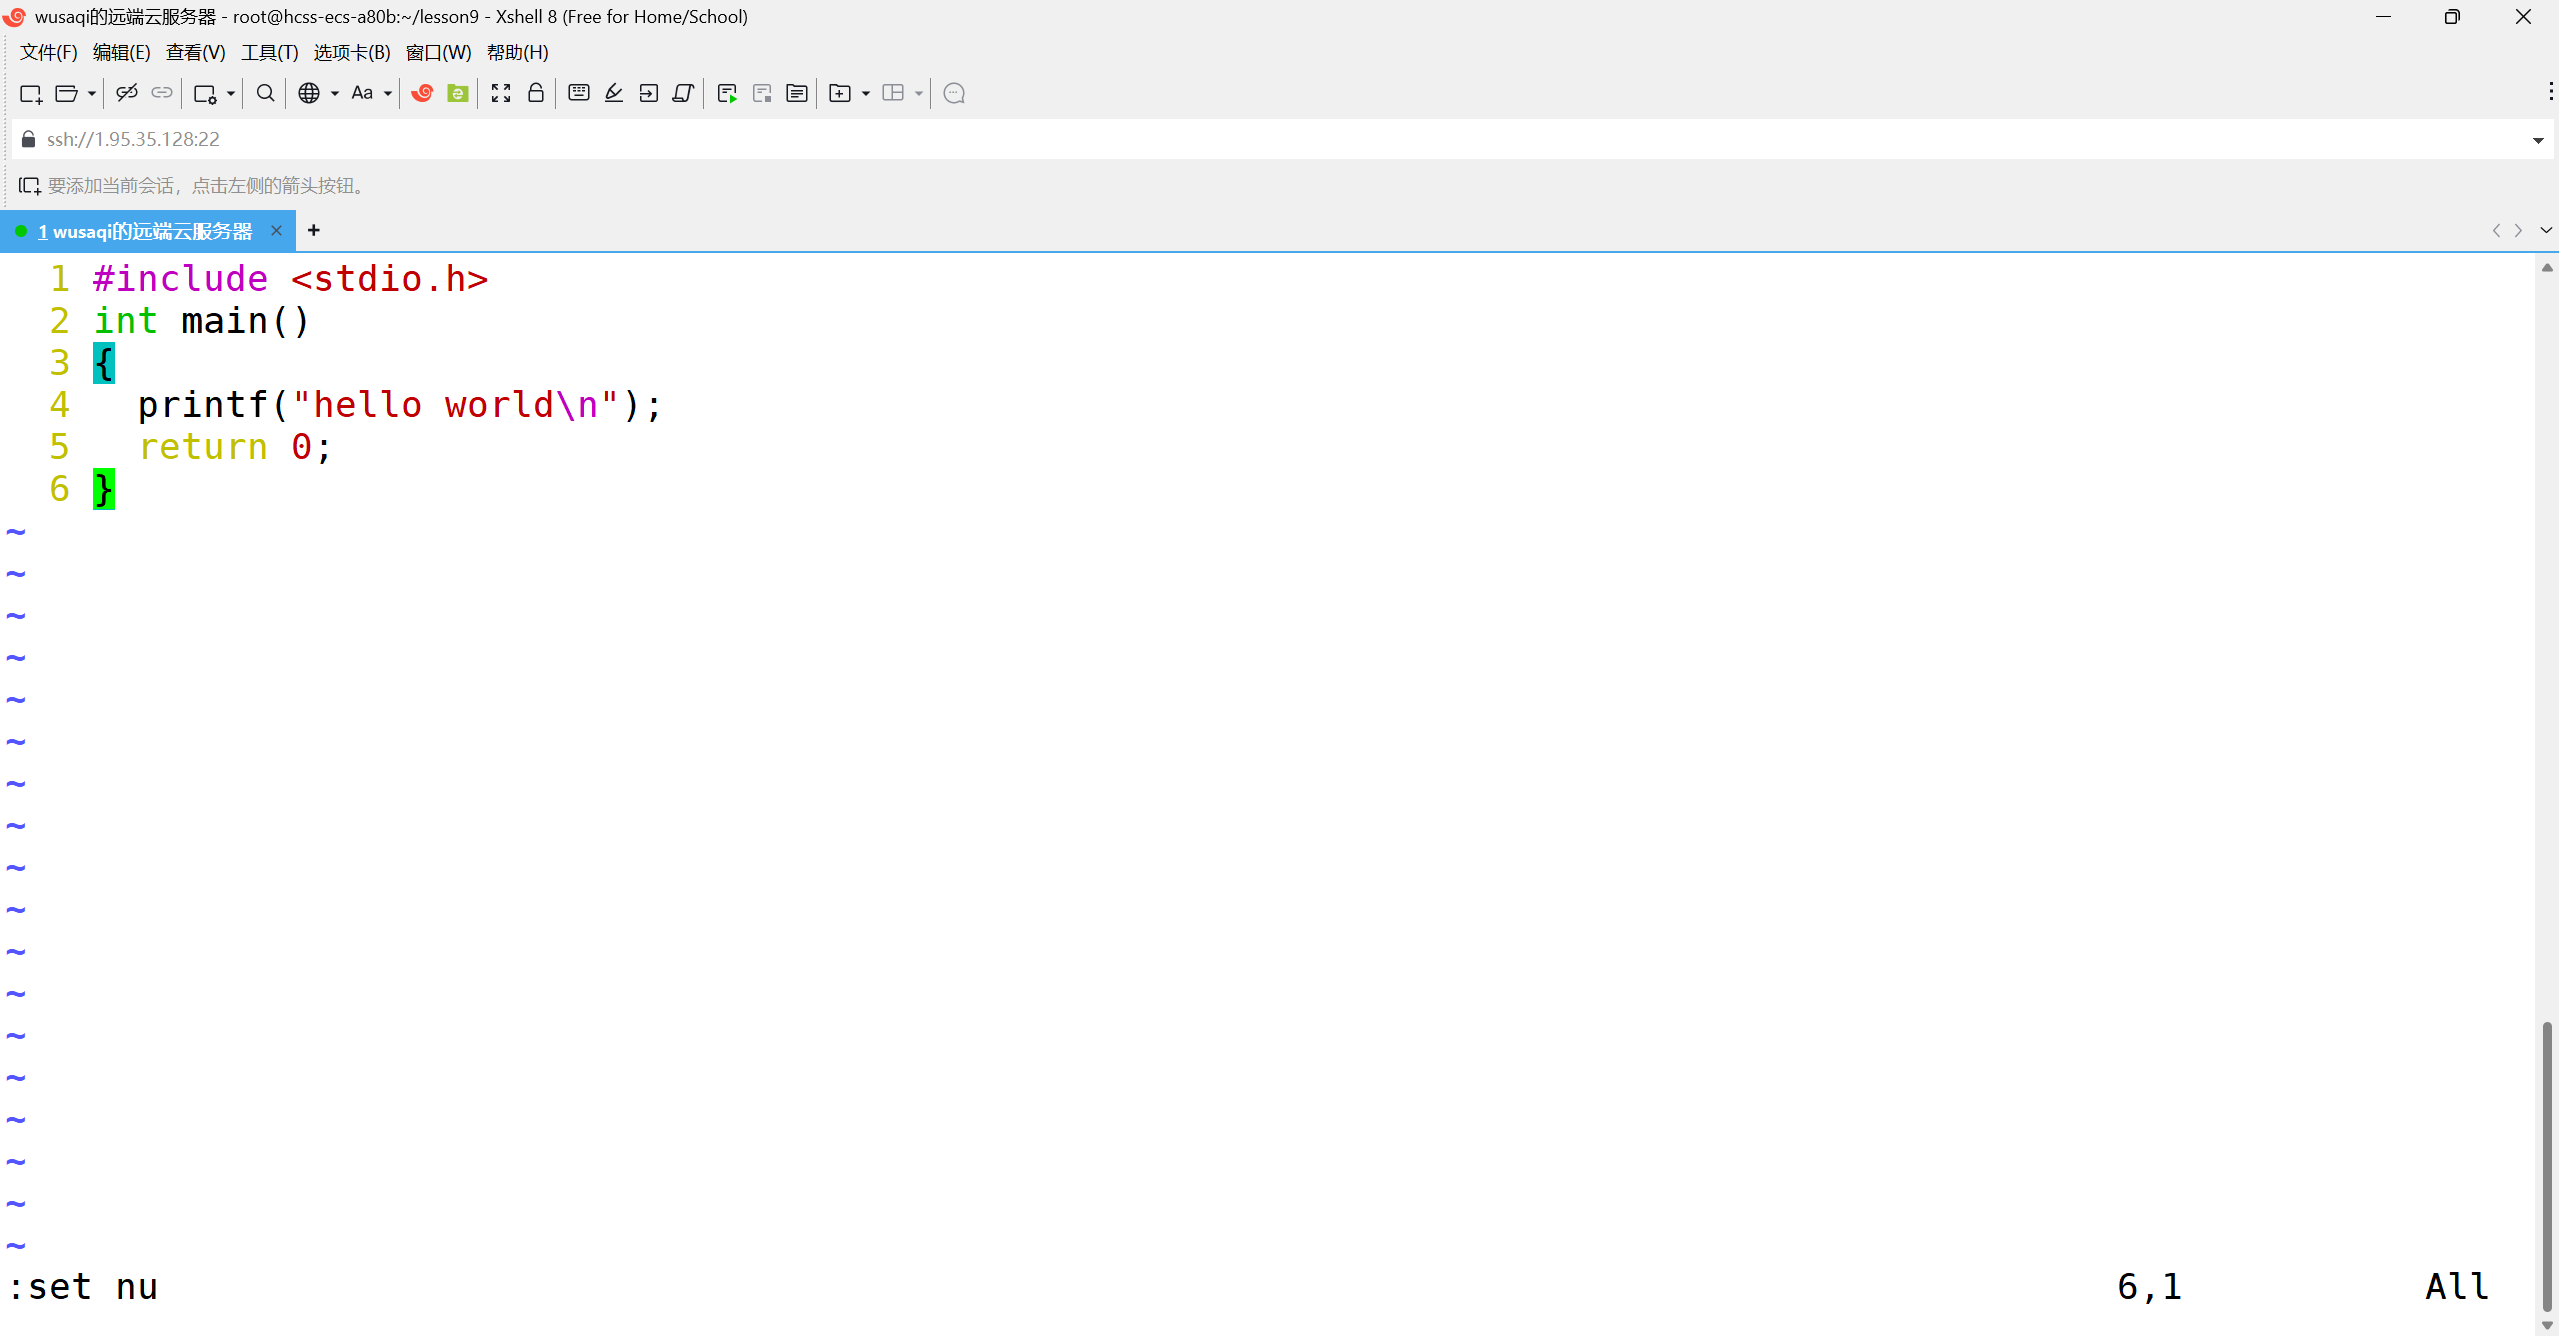Add a new tab with plus button
Viewport: 2559px width, 1336px height.
(314, 230)
